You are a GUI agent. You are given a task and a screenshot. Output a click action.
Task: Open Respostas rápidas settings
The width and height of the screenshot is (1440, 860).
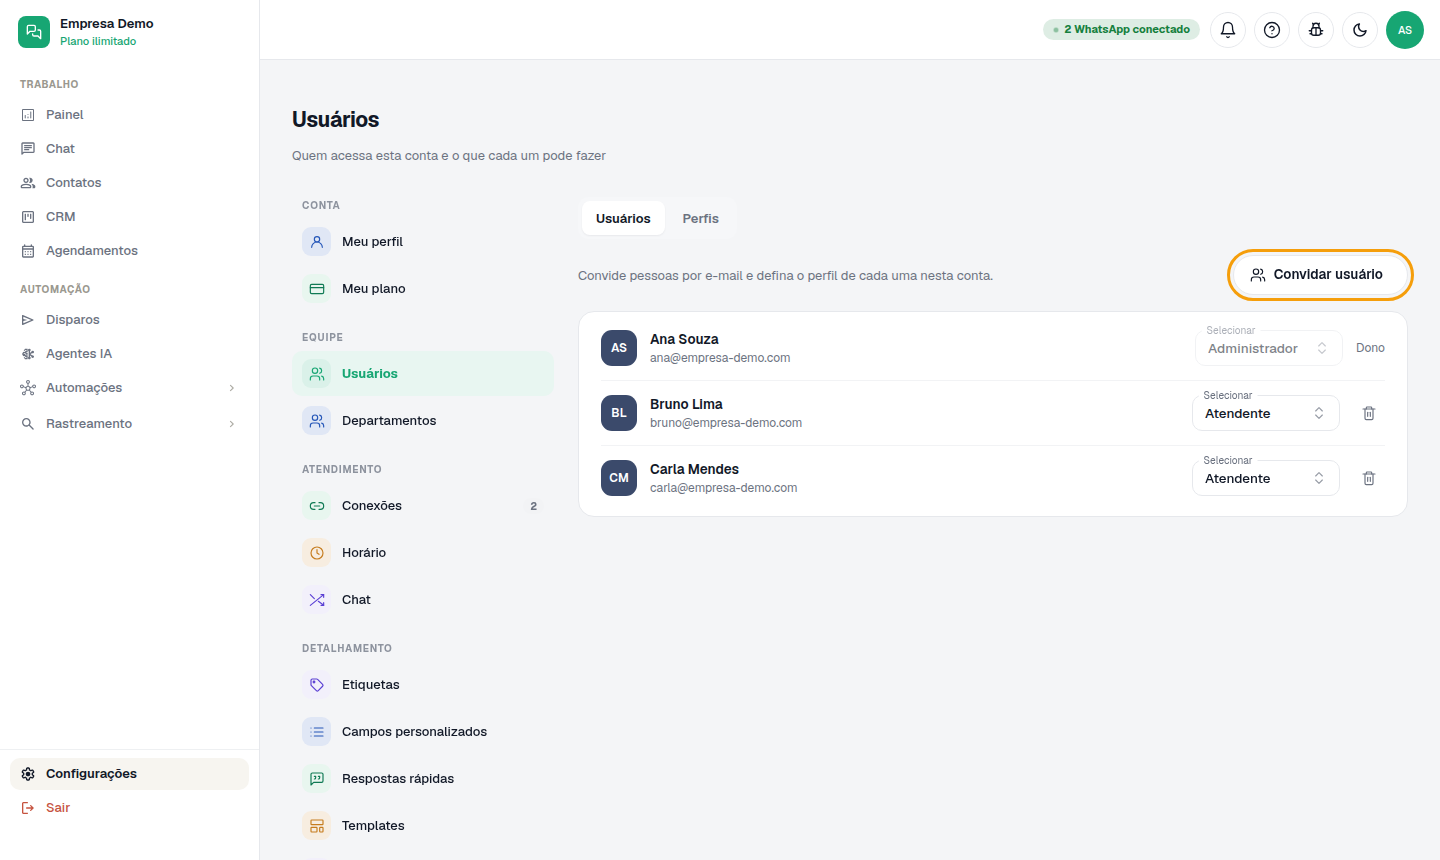(x=423, y=779)
